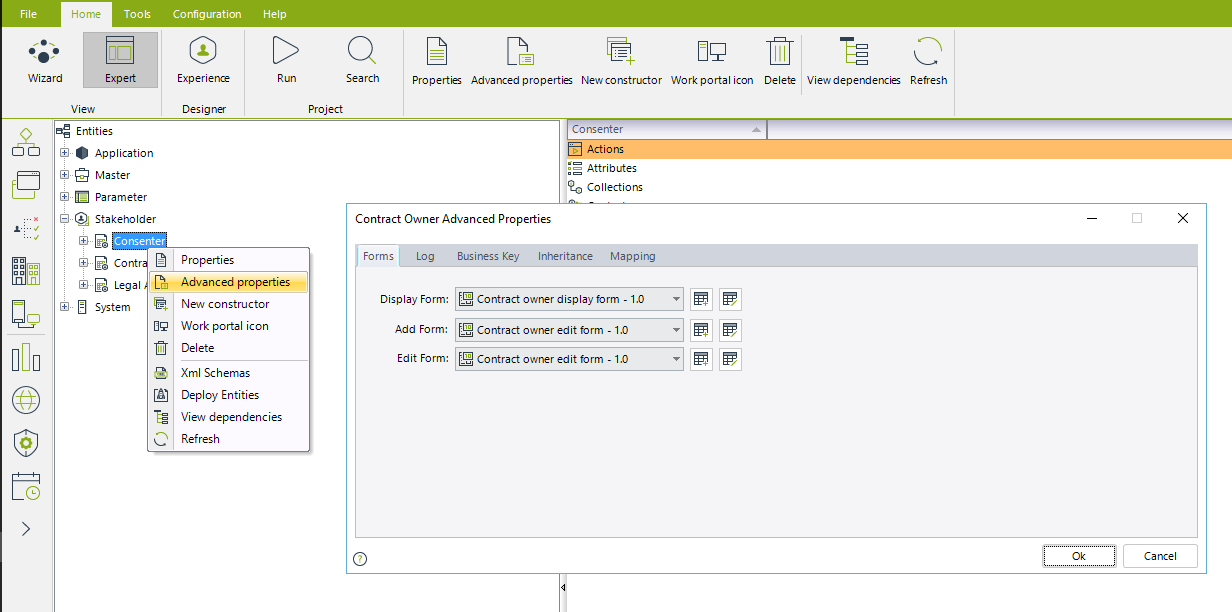Screen dimensions: 1232x612
Task: Select the Collections row in list
Action: pos(899,187)
